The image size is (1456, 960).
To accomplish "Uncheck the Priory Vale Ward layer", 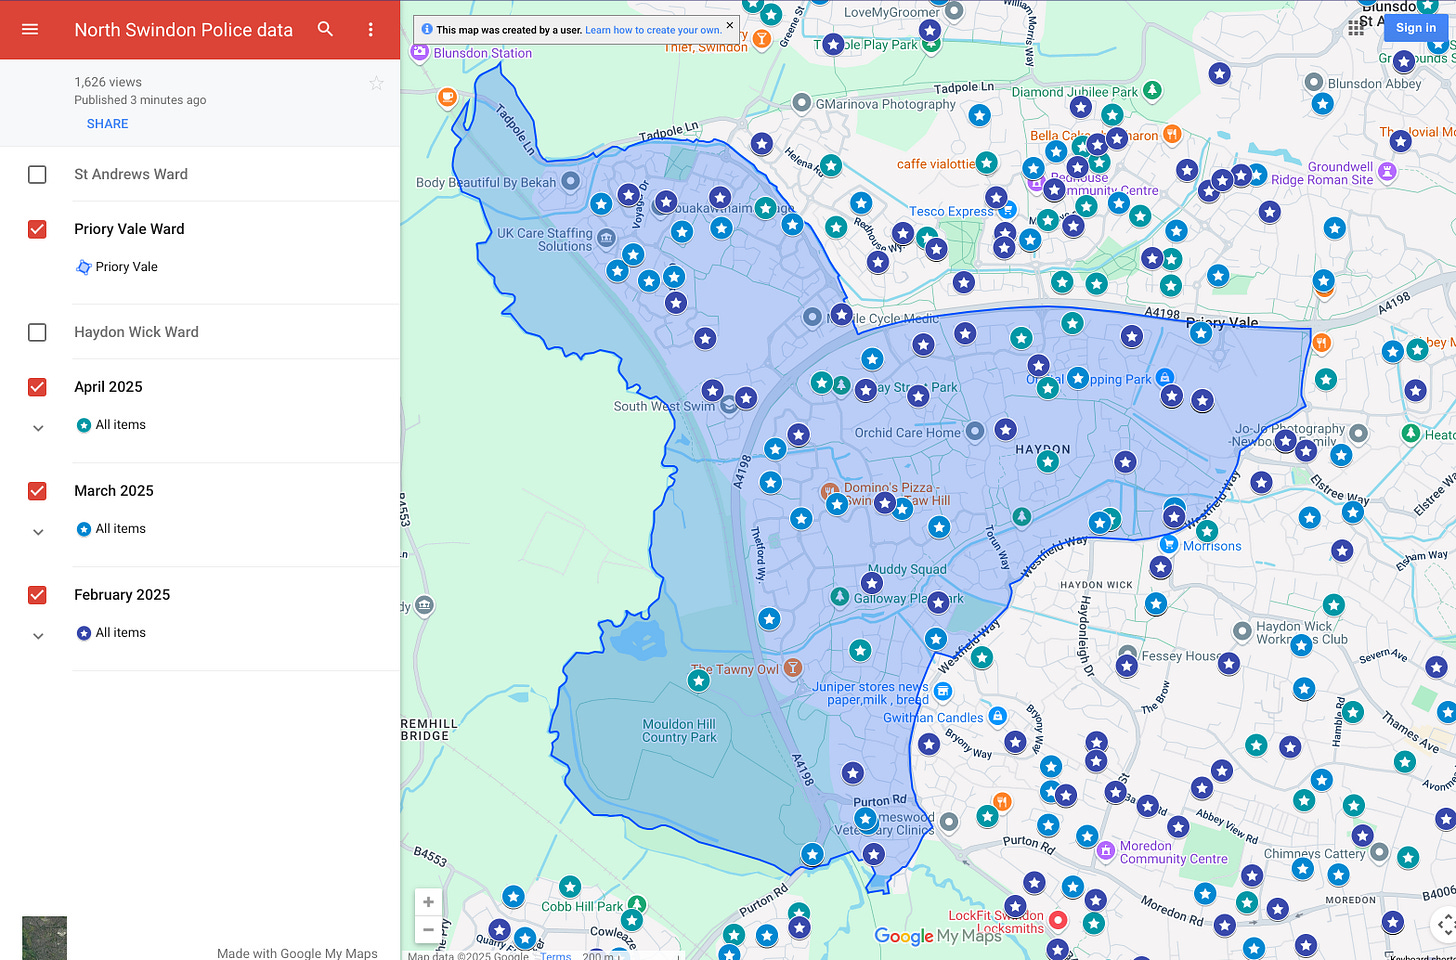I will (37, 229).
